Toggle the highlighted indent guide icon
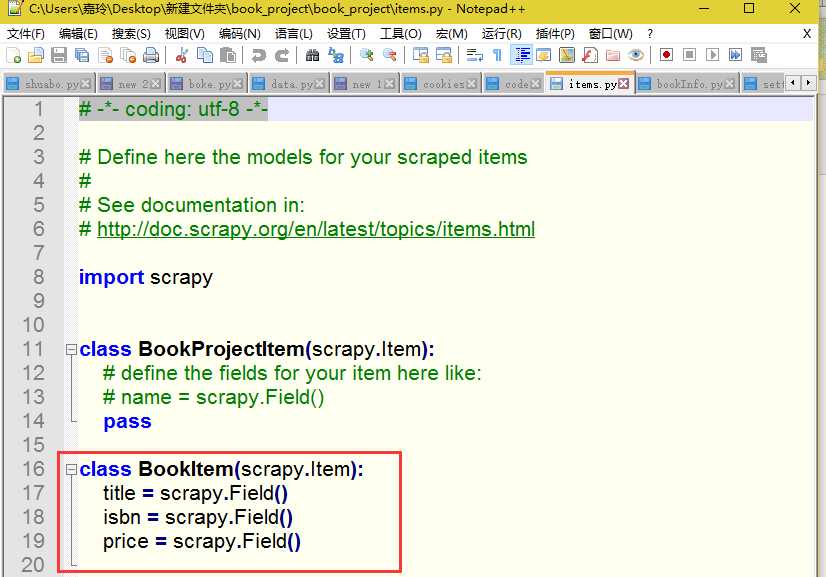Screen dimensions: 826x577 (522, 55)
